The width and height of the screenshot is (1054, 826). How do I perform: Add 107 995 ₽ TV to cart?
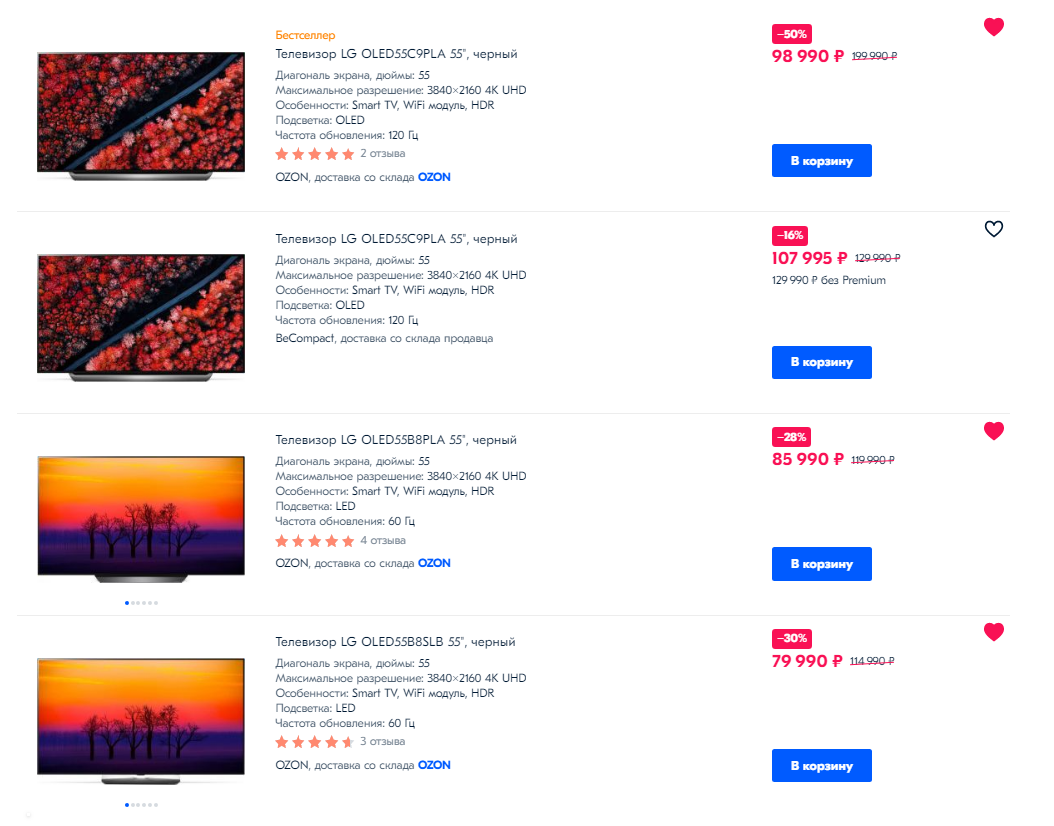tap(821, 362)
